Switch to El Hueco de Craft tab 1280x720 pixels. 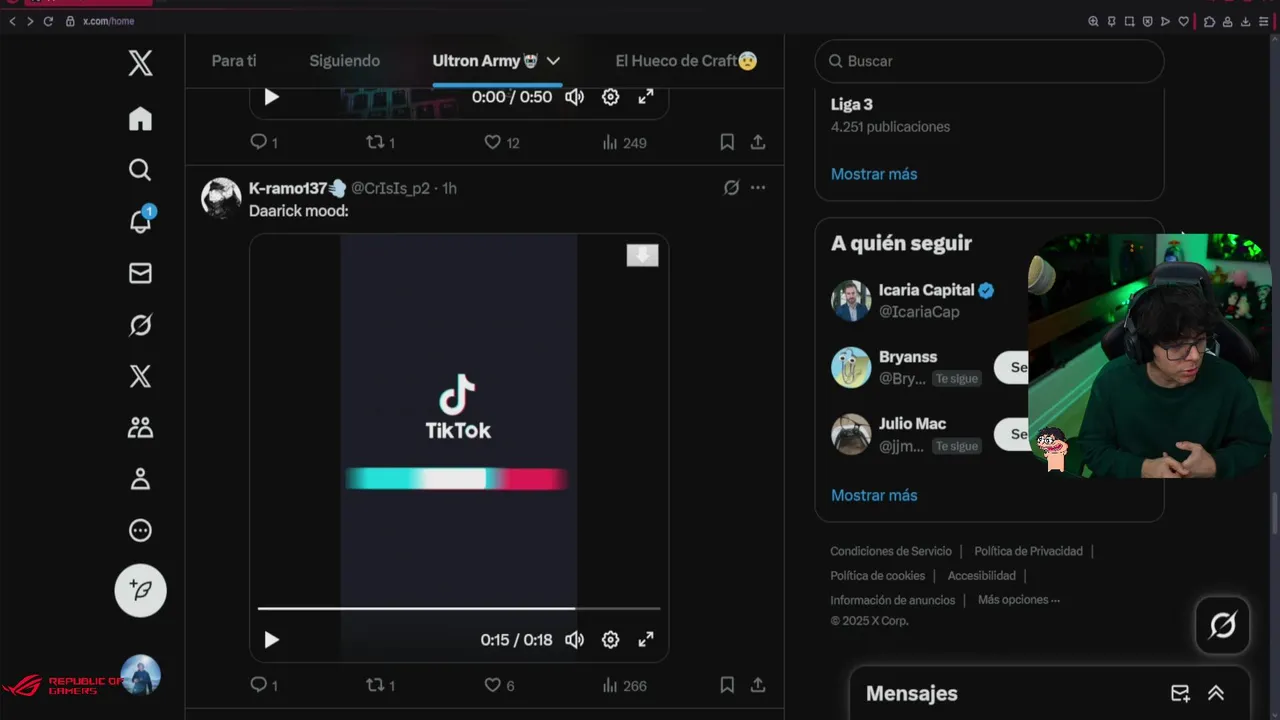pos(686,61)
